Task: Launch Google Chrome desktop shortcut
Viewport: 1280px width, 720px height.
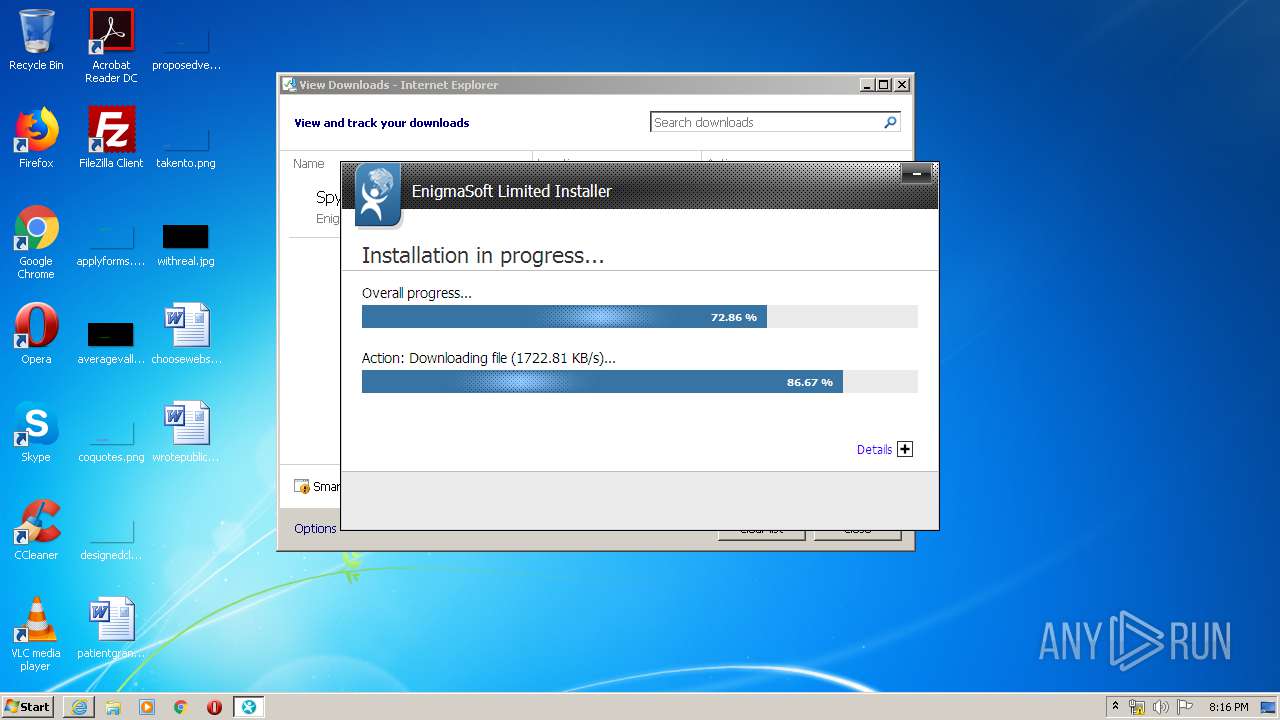Action: (x=36, y=242)
